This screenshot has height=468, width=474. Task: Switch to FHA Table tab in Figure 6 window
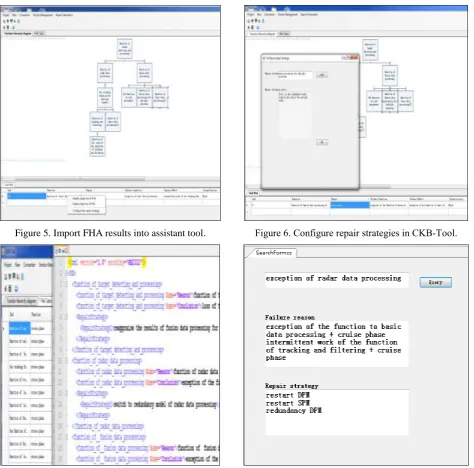(284, 34)
